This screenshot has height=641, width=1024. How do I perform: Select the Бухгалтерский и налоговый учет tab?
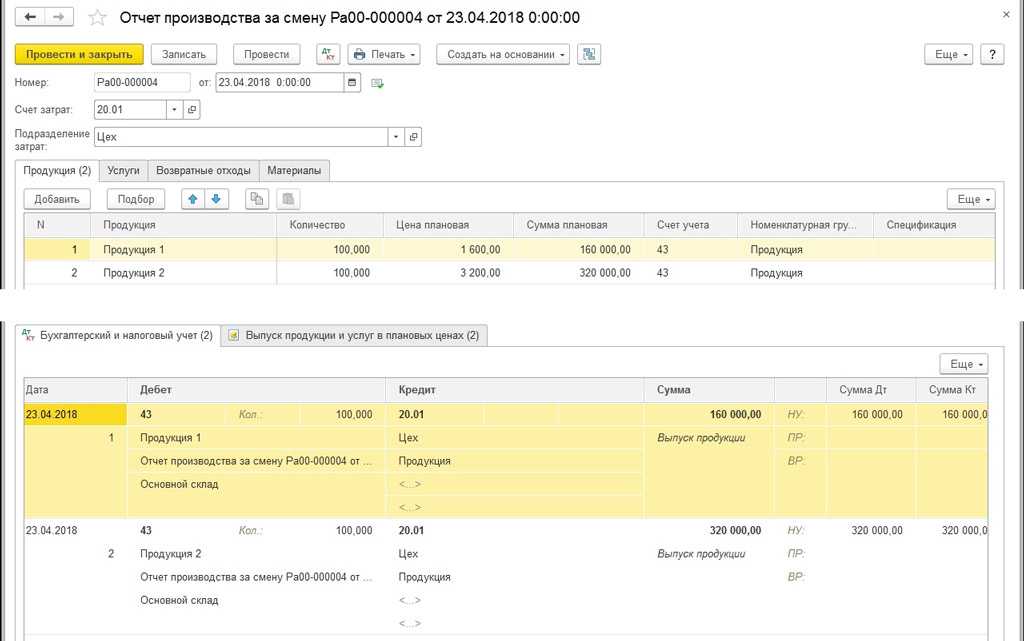(x=118, y=335)
